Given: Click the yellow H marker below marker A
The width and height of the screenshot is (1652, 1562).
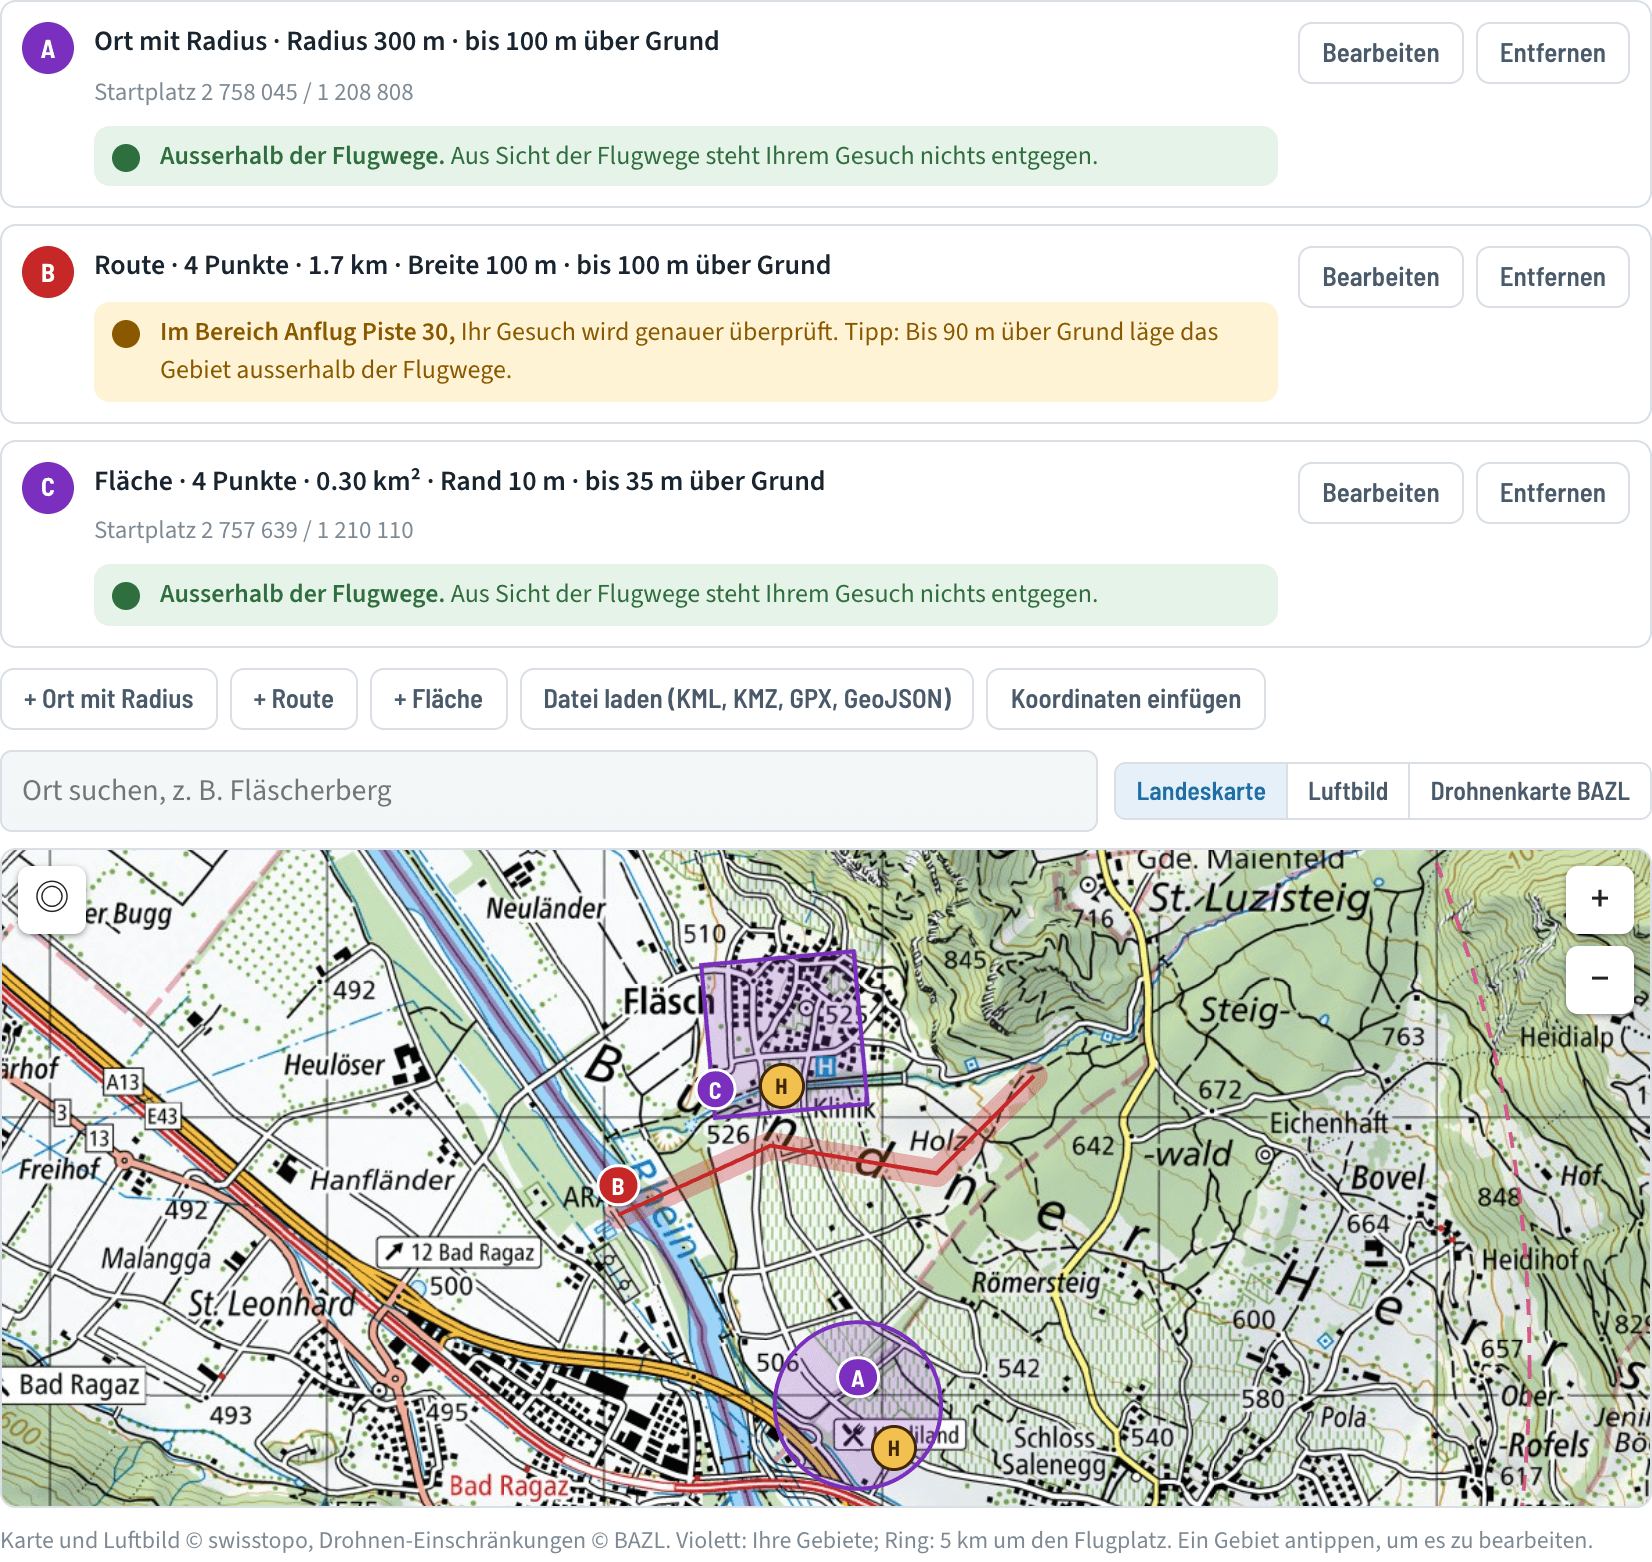Looking at the screenshot, I should [x=894, y=1447].
